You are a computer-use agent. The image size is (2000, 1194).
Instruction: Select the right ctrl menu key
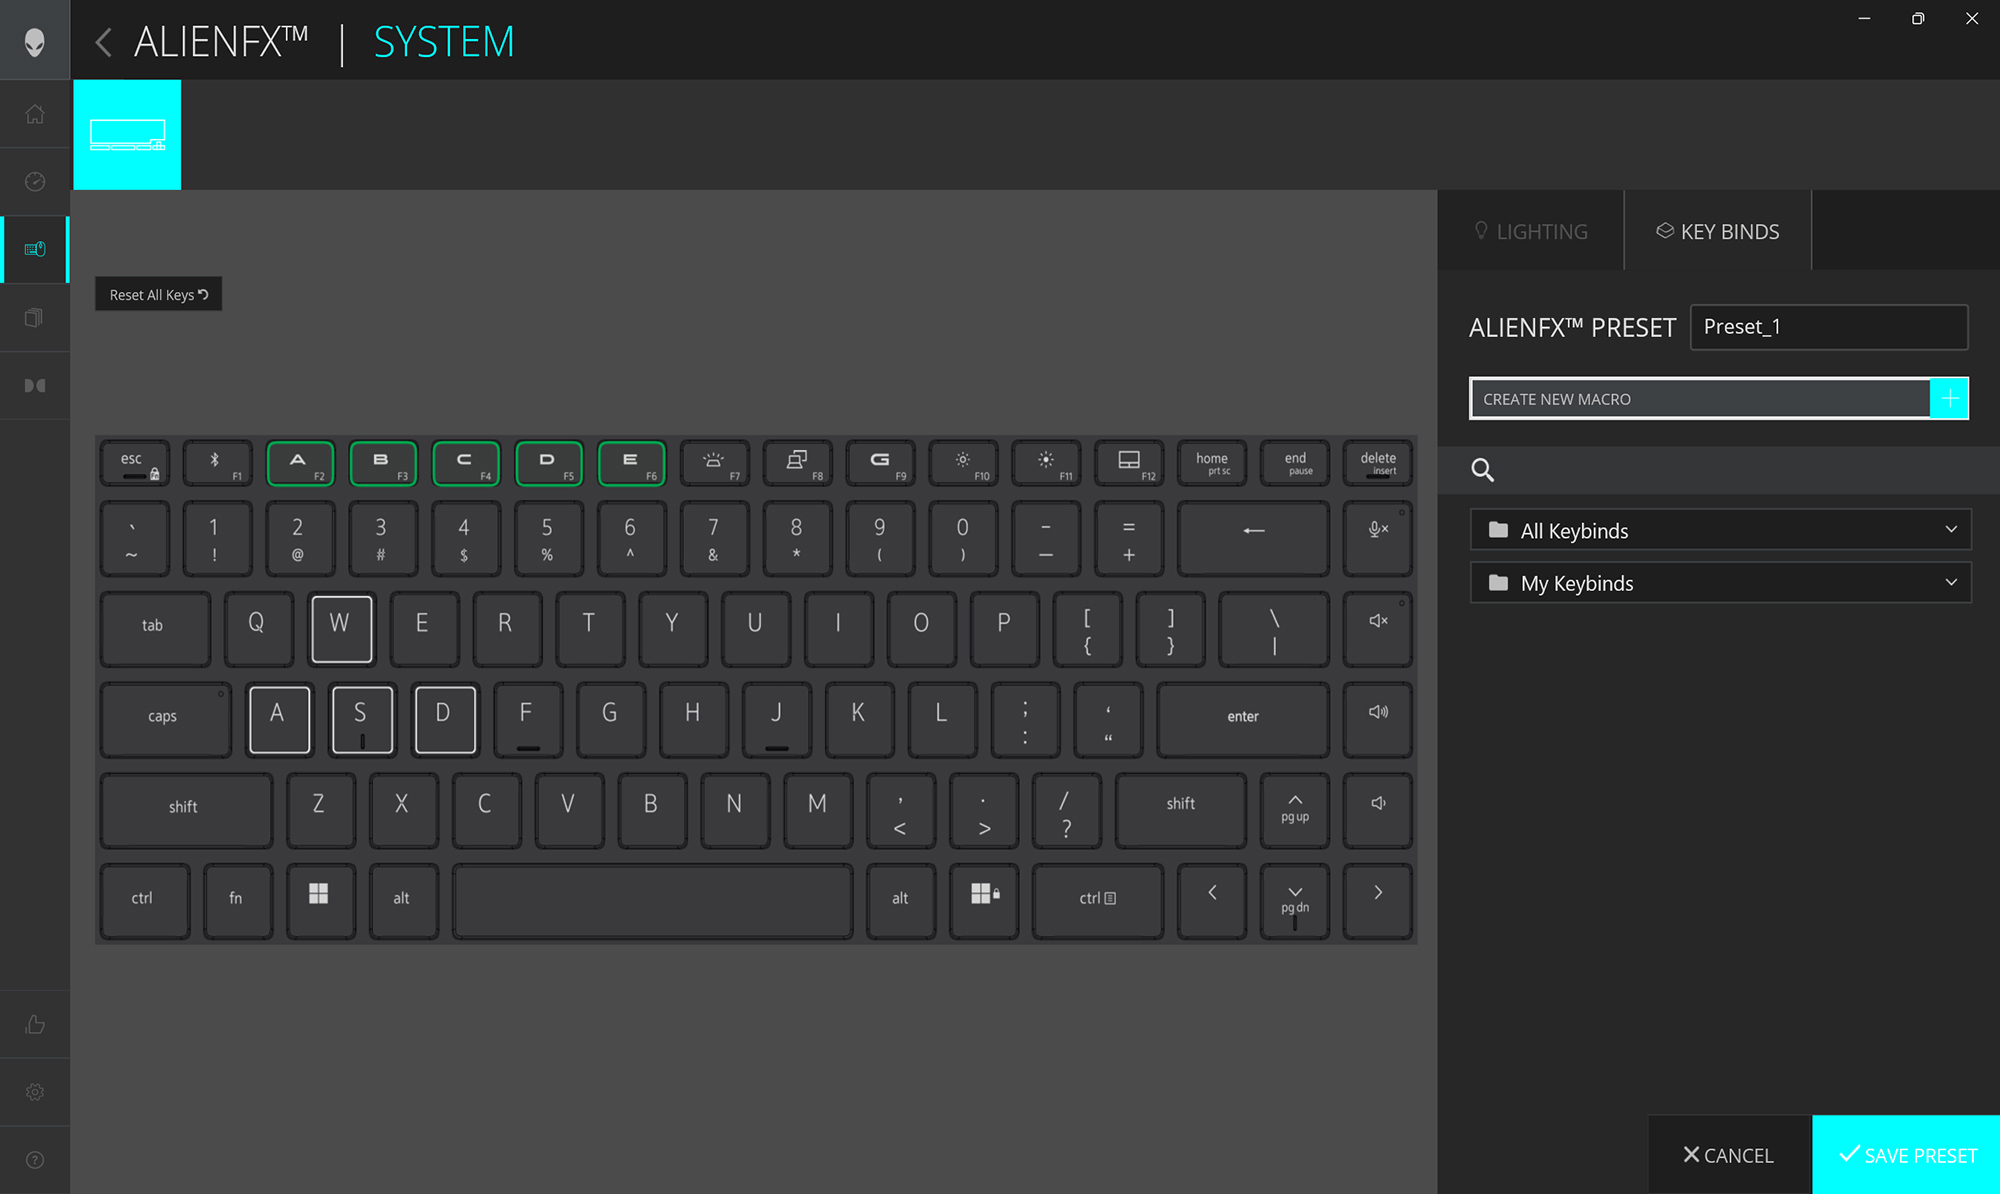pos(1099,902)
